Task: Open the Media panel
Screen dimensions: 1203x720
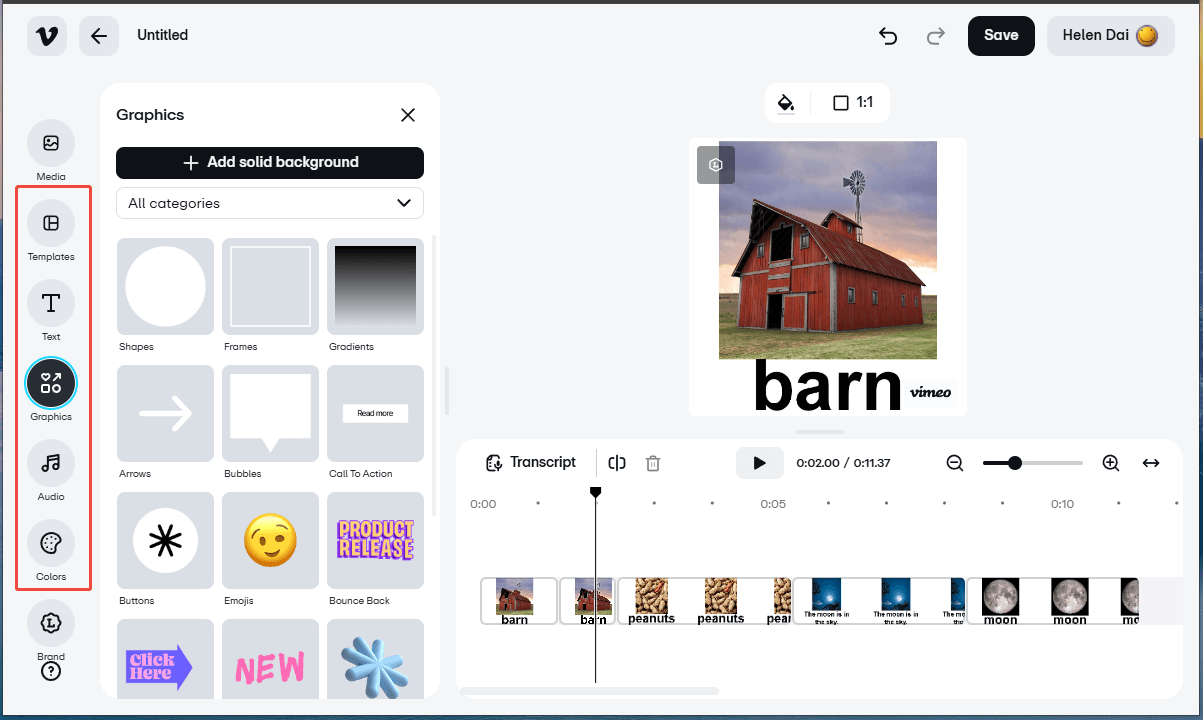Action: pyautogui.click(x=51, y=142)
